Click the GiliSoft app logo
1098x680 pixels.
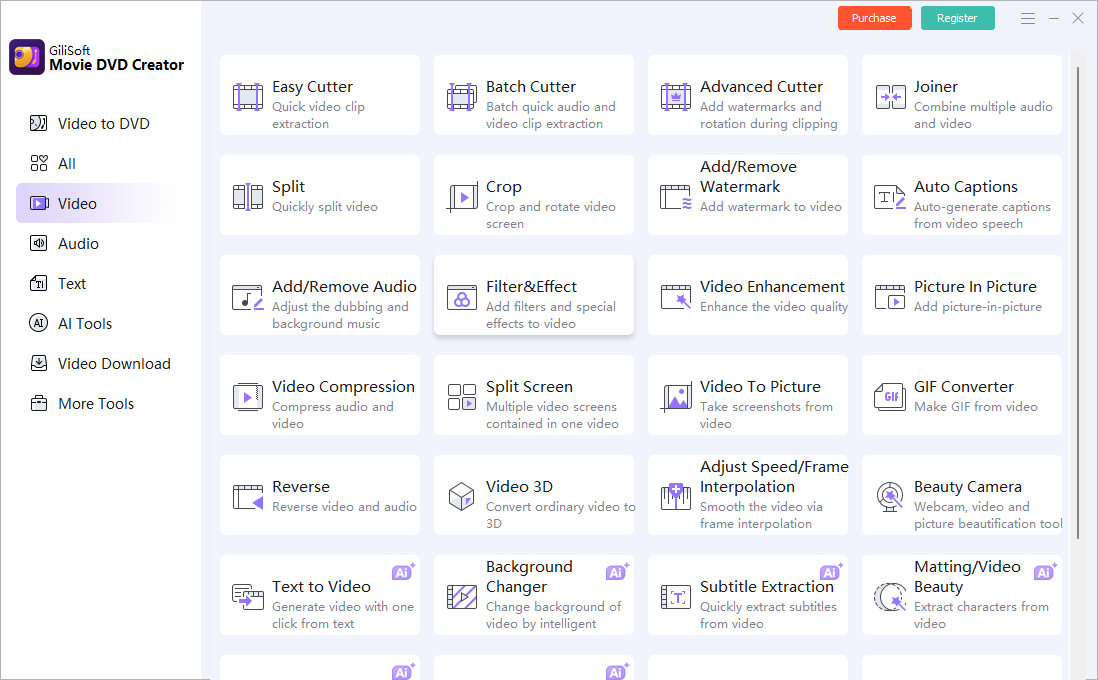(27, 57)
